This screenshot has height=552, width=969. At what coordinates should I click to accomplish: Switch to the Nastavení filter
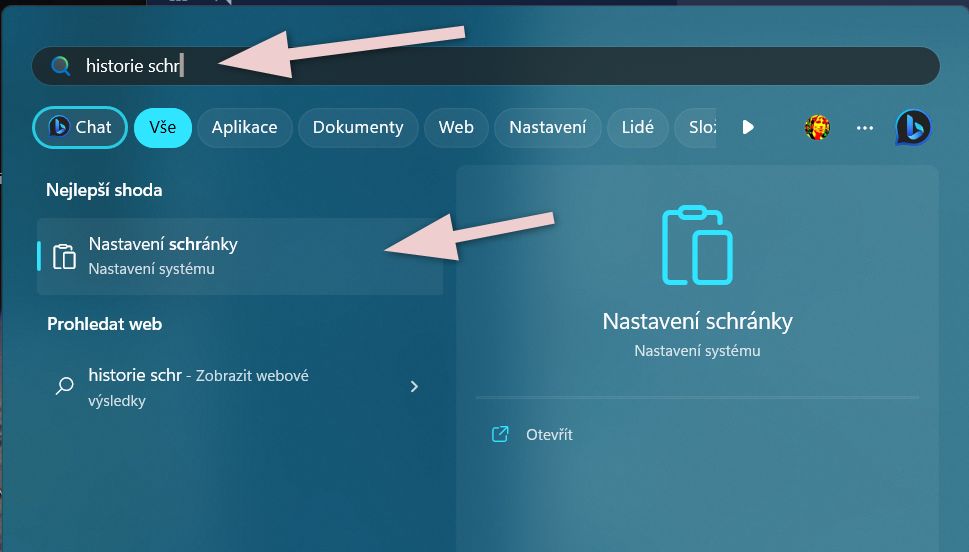[548, 127]
